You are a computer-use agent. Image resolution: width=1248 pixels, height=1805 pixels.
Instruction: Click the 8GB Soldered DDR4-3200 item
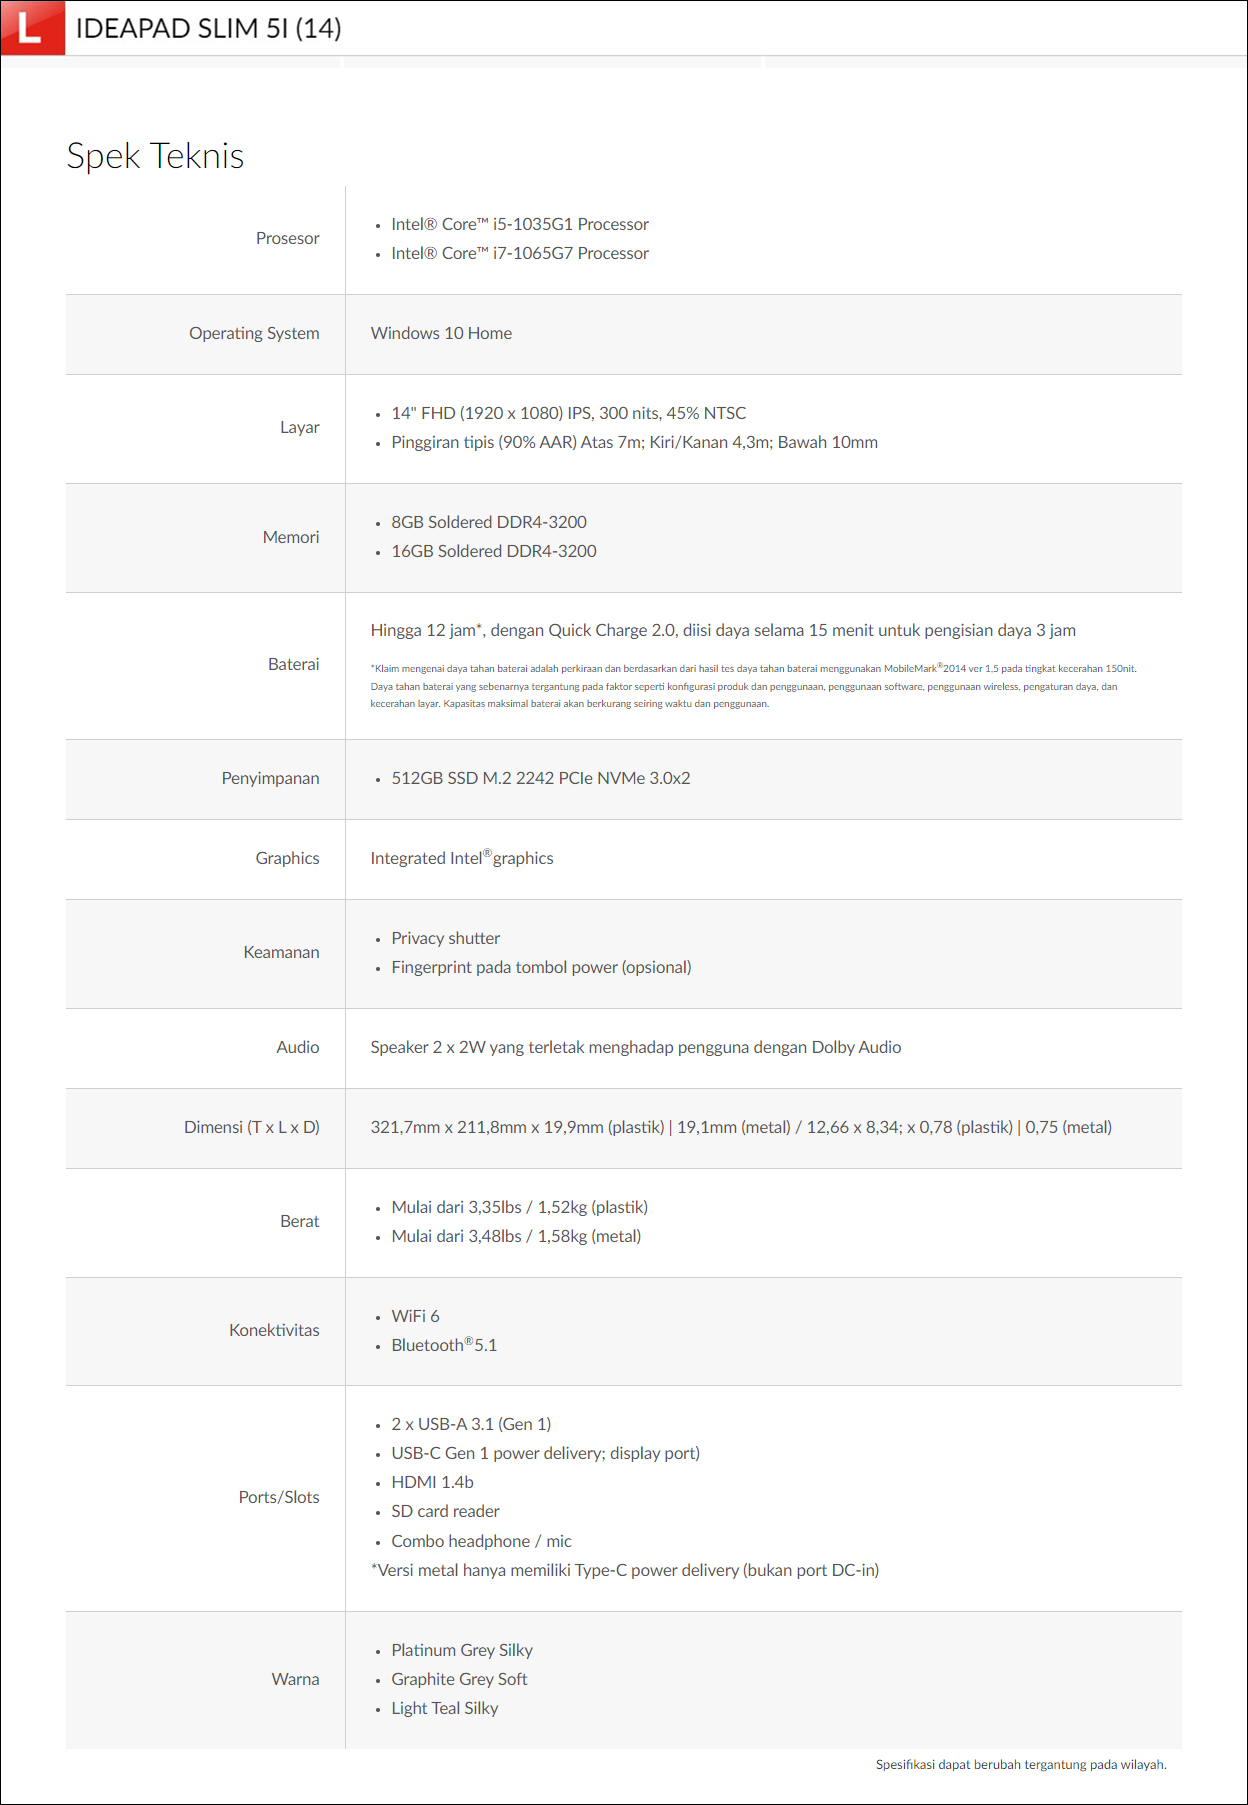pos(488,522)
